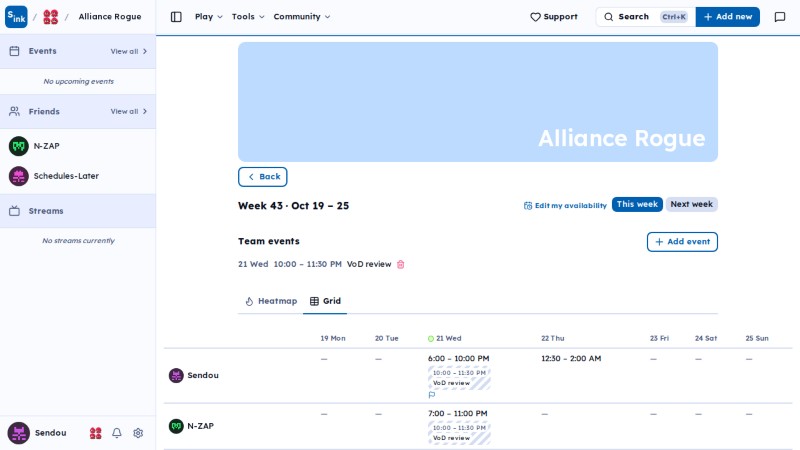Go Back to team page
The image size is (800, 450).
point(263,177)
